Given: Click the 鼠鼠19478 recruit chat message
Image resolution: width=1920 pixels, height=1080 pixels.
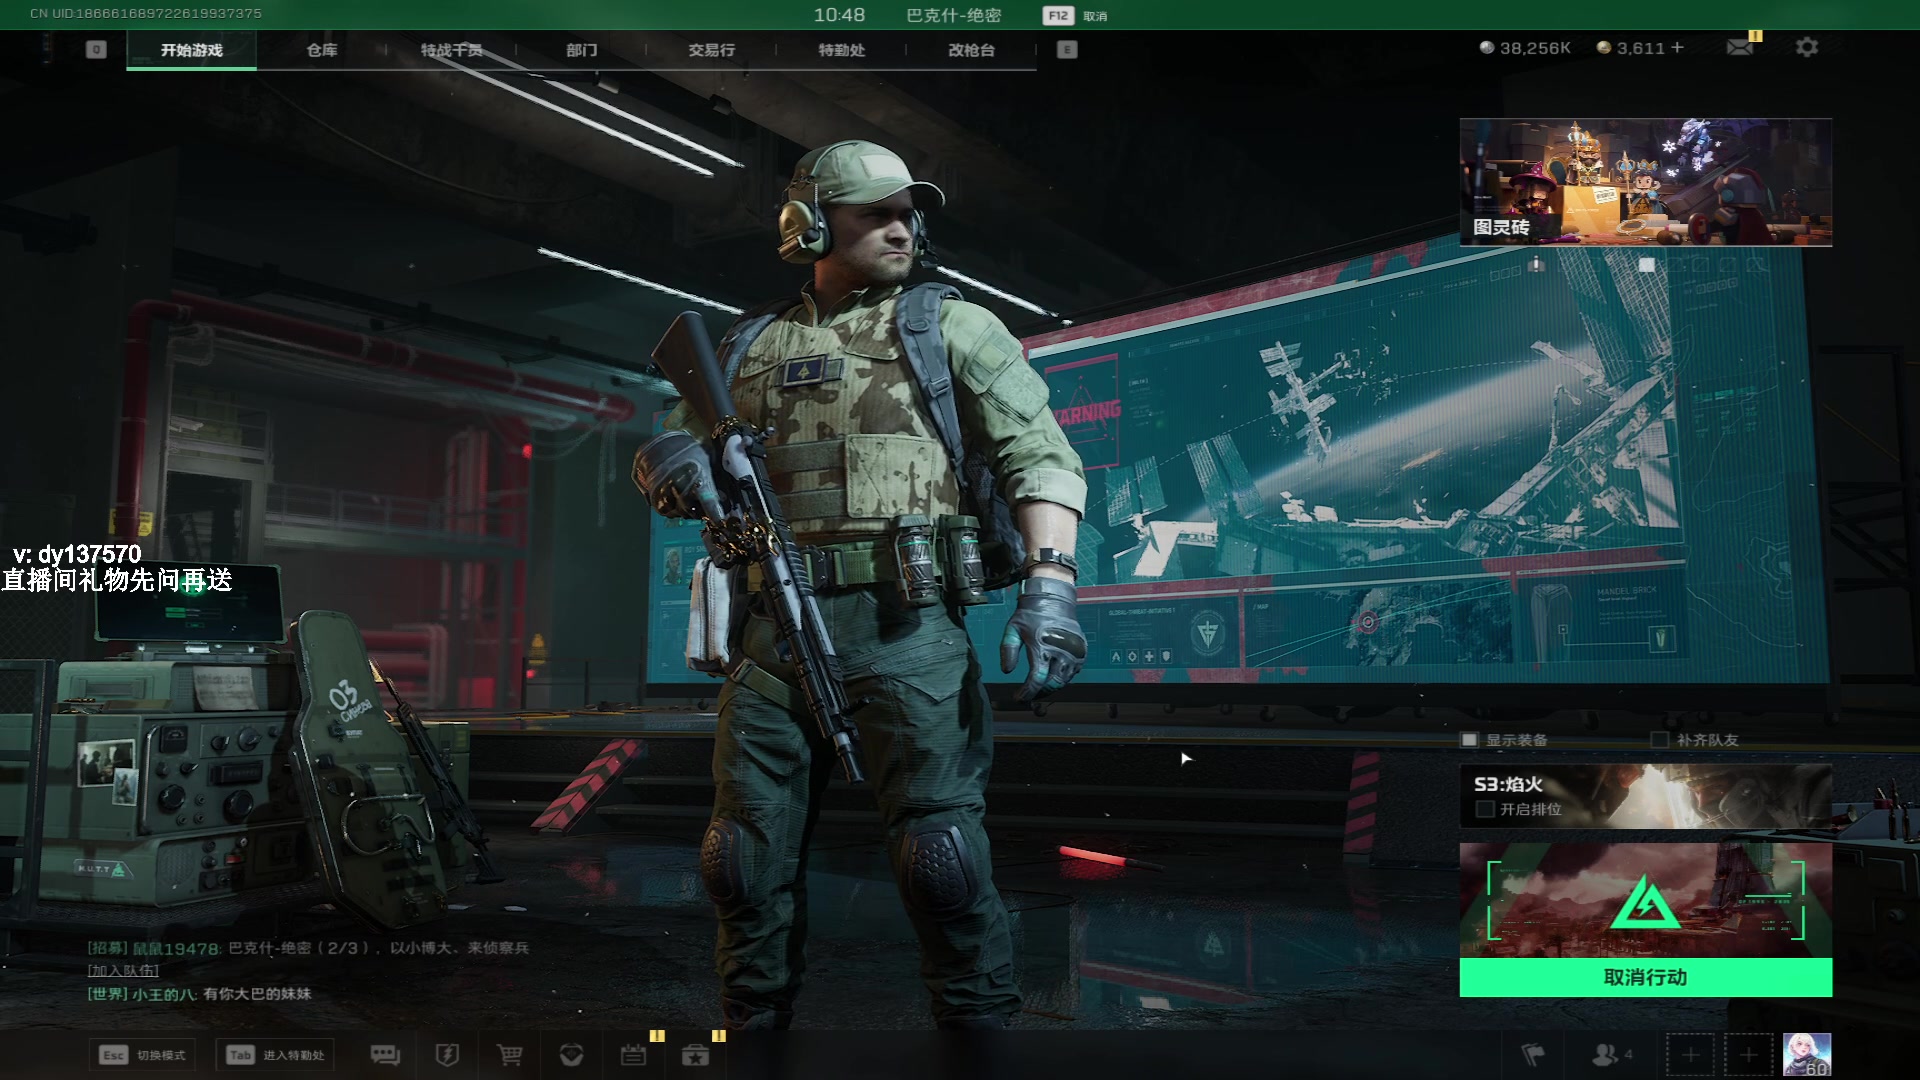Looking at the screenshot, I should click(x=308, y=948).
